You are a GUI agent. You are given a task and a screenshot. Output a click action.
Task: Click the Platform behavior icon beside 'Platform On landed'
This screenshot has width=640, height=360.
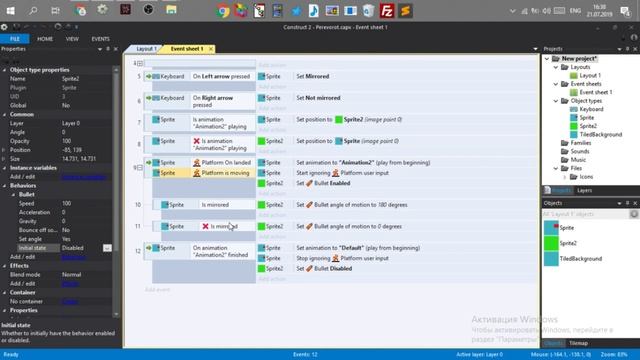(x=196, y=162)
